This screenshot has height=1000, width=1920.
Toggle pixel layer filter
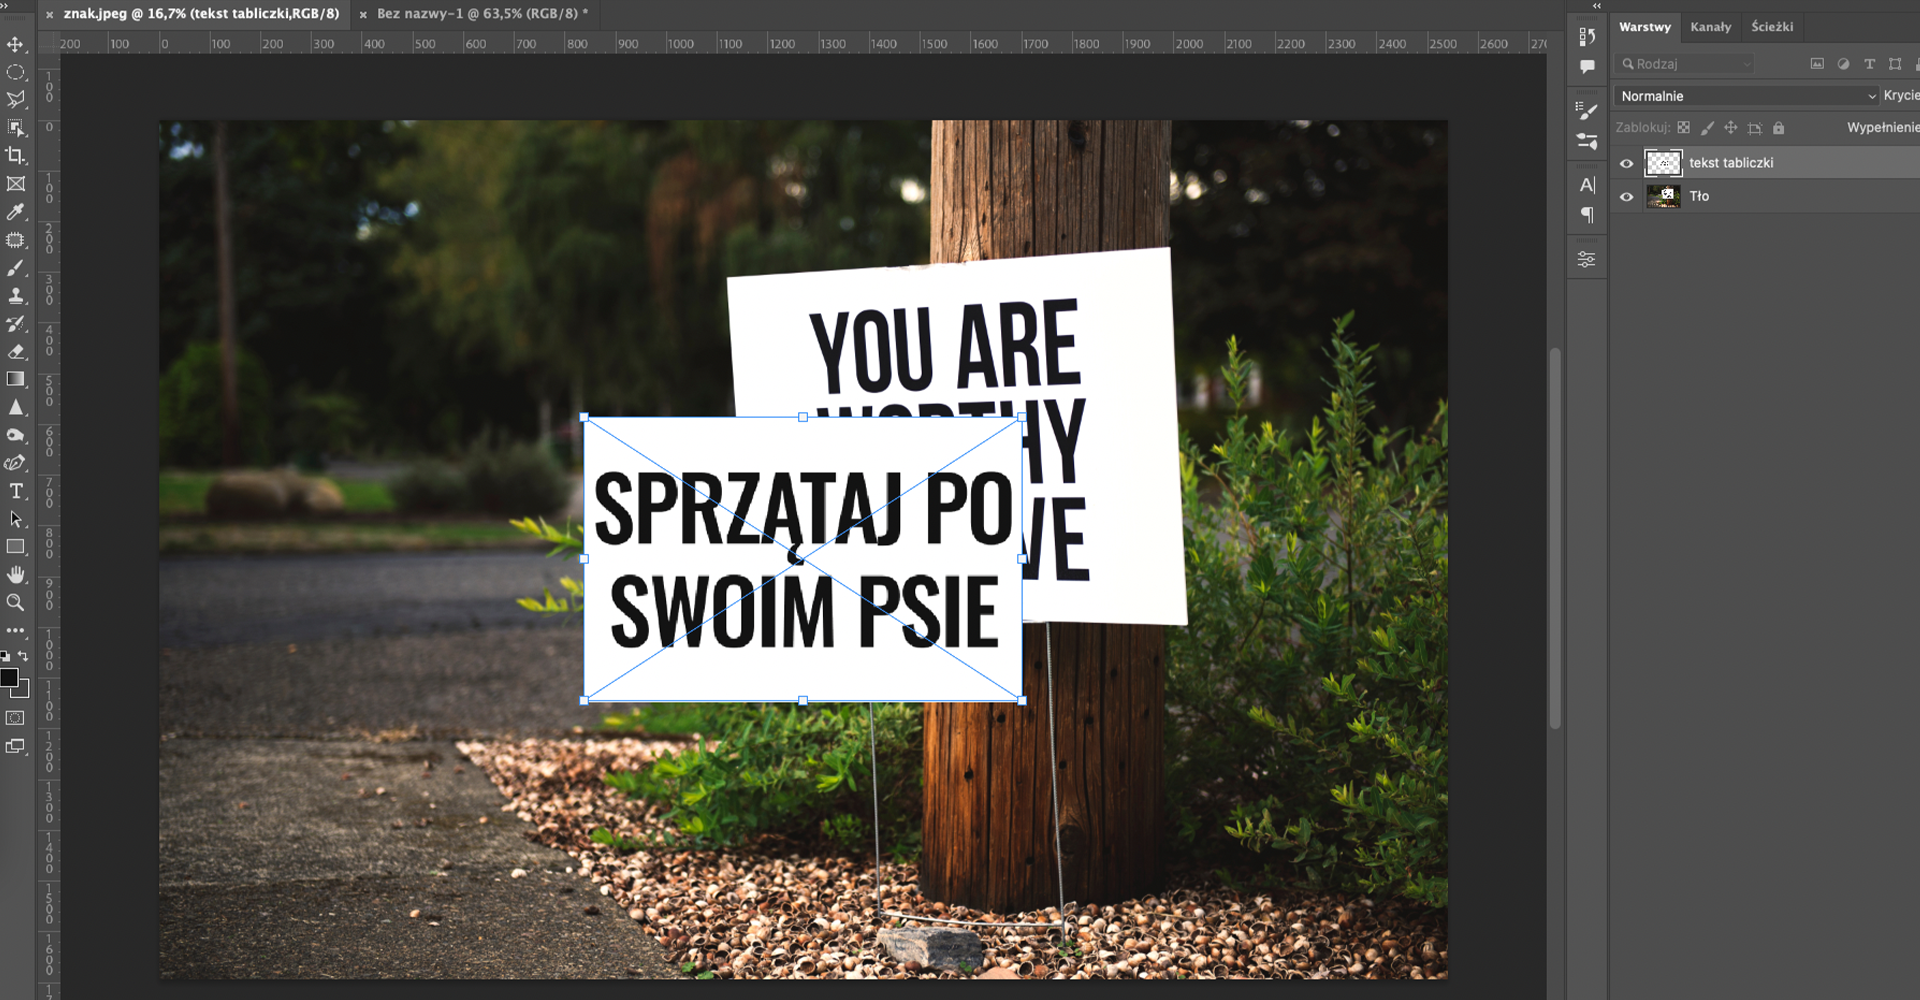[x=1817, y=64]
